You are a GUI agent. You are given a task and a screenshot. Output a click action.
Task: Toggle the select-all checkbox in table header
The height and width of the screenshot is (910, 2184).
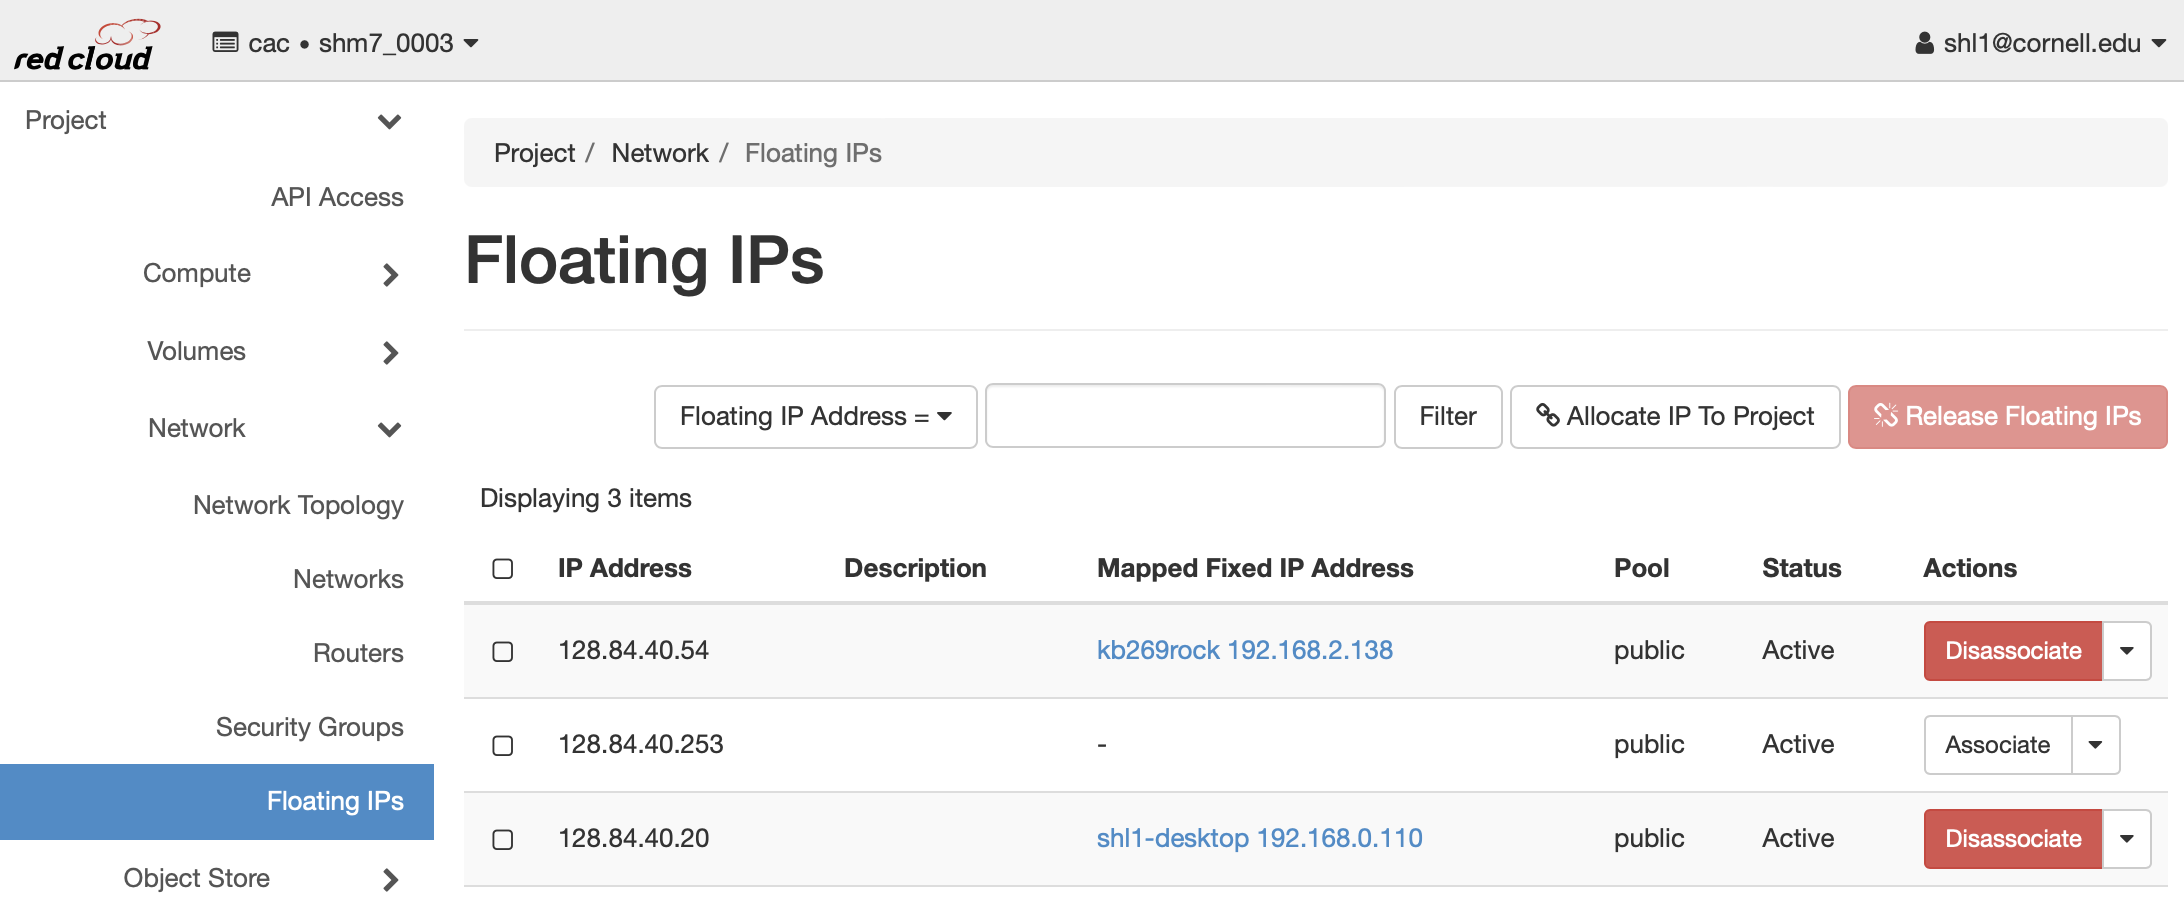[x=503, y=569]
